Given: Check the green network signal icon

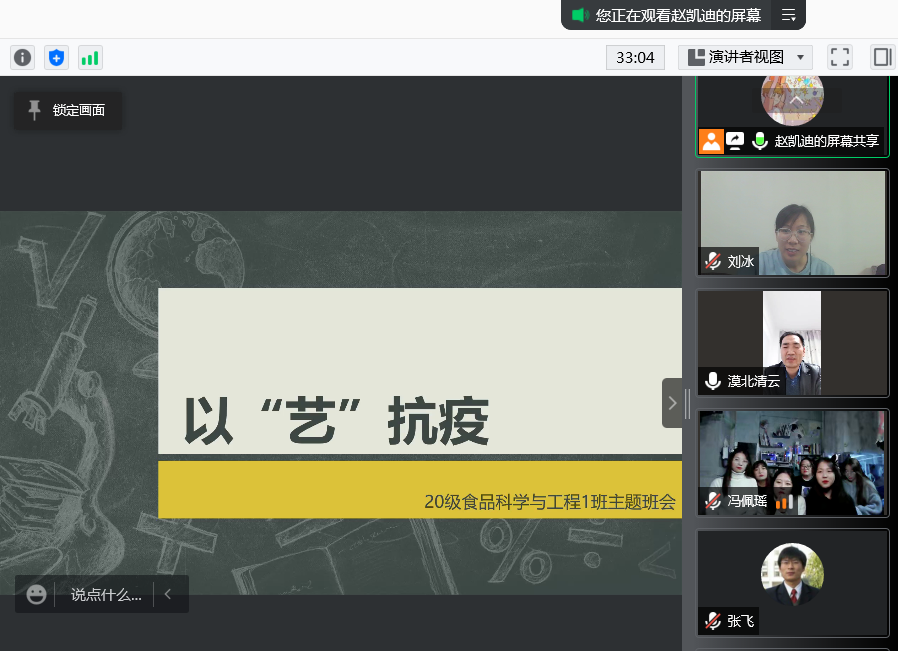Looking at the screenshot, I should (90, 58).
